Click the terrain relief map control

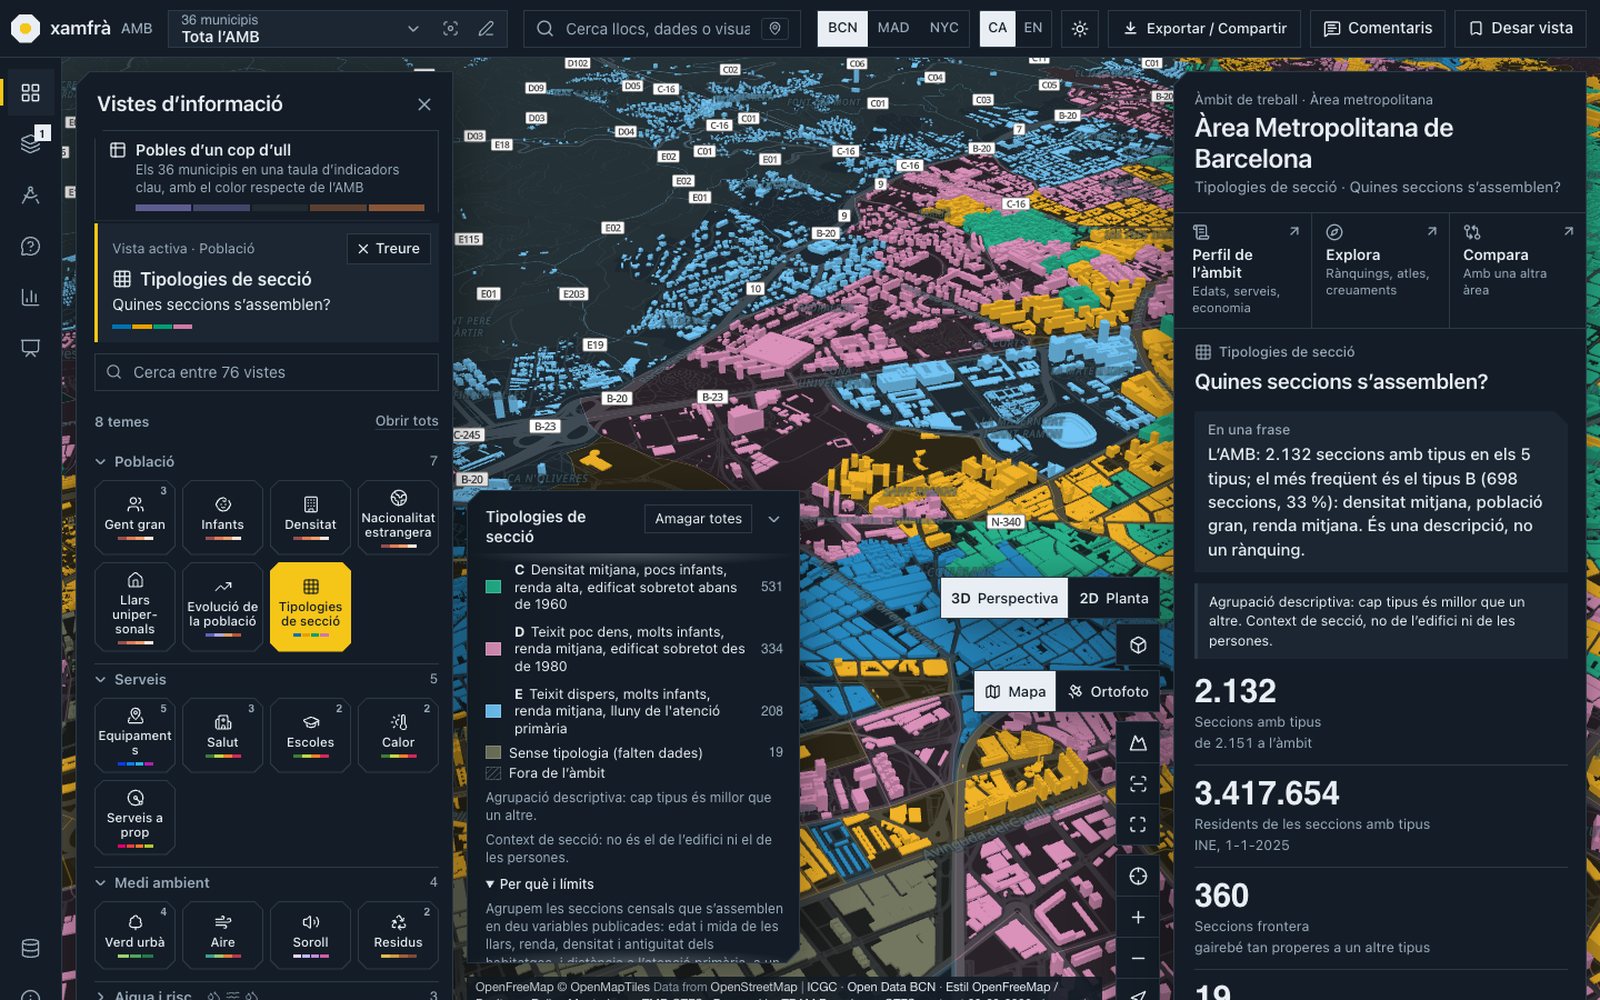coord(1138,743)
